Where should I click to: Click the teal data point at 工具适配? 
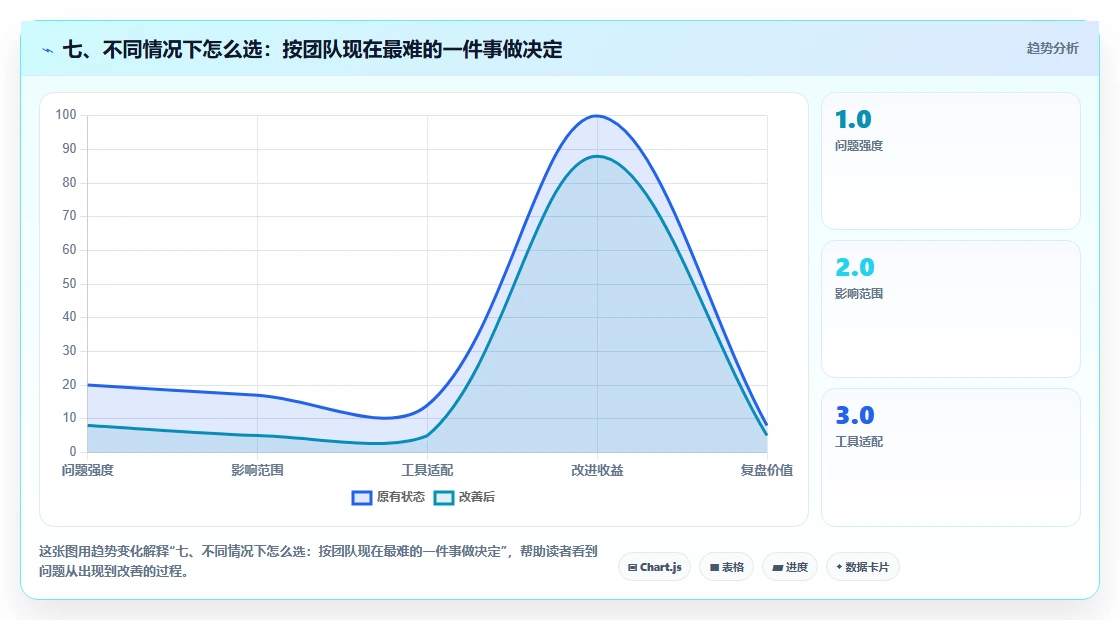pos(427,436)
